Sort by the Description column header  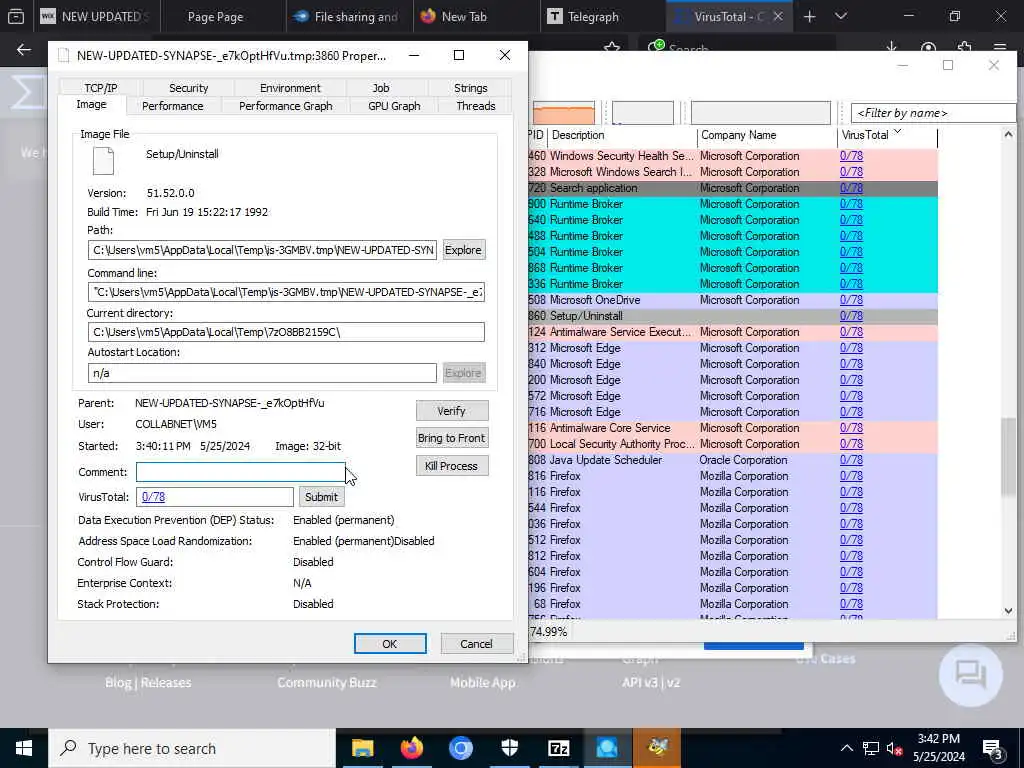pyautogui.click(x=622, y=135)
